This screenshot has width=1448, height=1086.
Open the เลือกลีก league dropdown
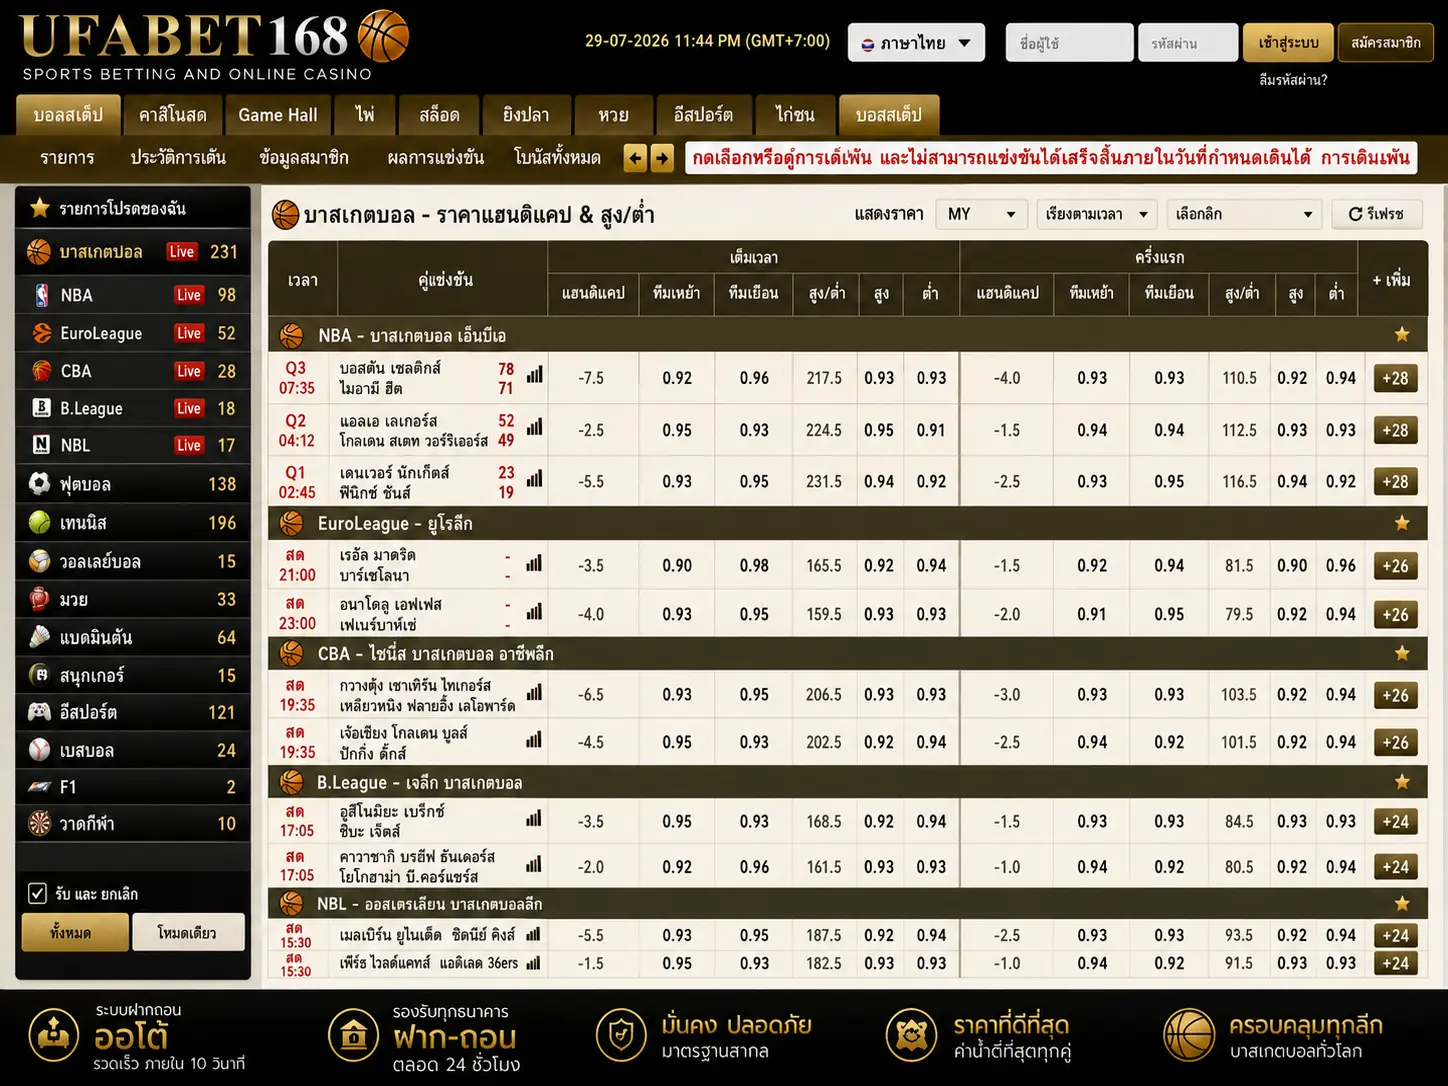(x=1244, y=214)
